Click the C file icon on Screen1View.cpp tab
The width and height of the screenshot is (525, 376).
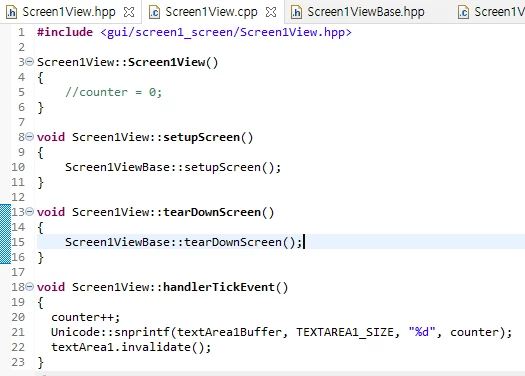point(154,12)
